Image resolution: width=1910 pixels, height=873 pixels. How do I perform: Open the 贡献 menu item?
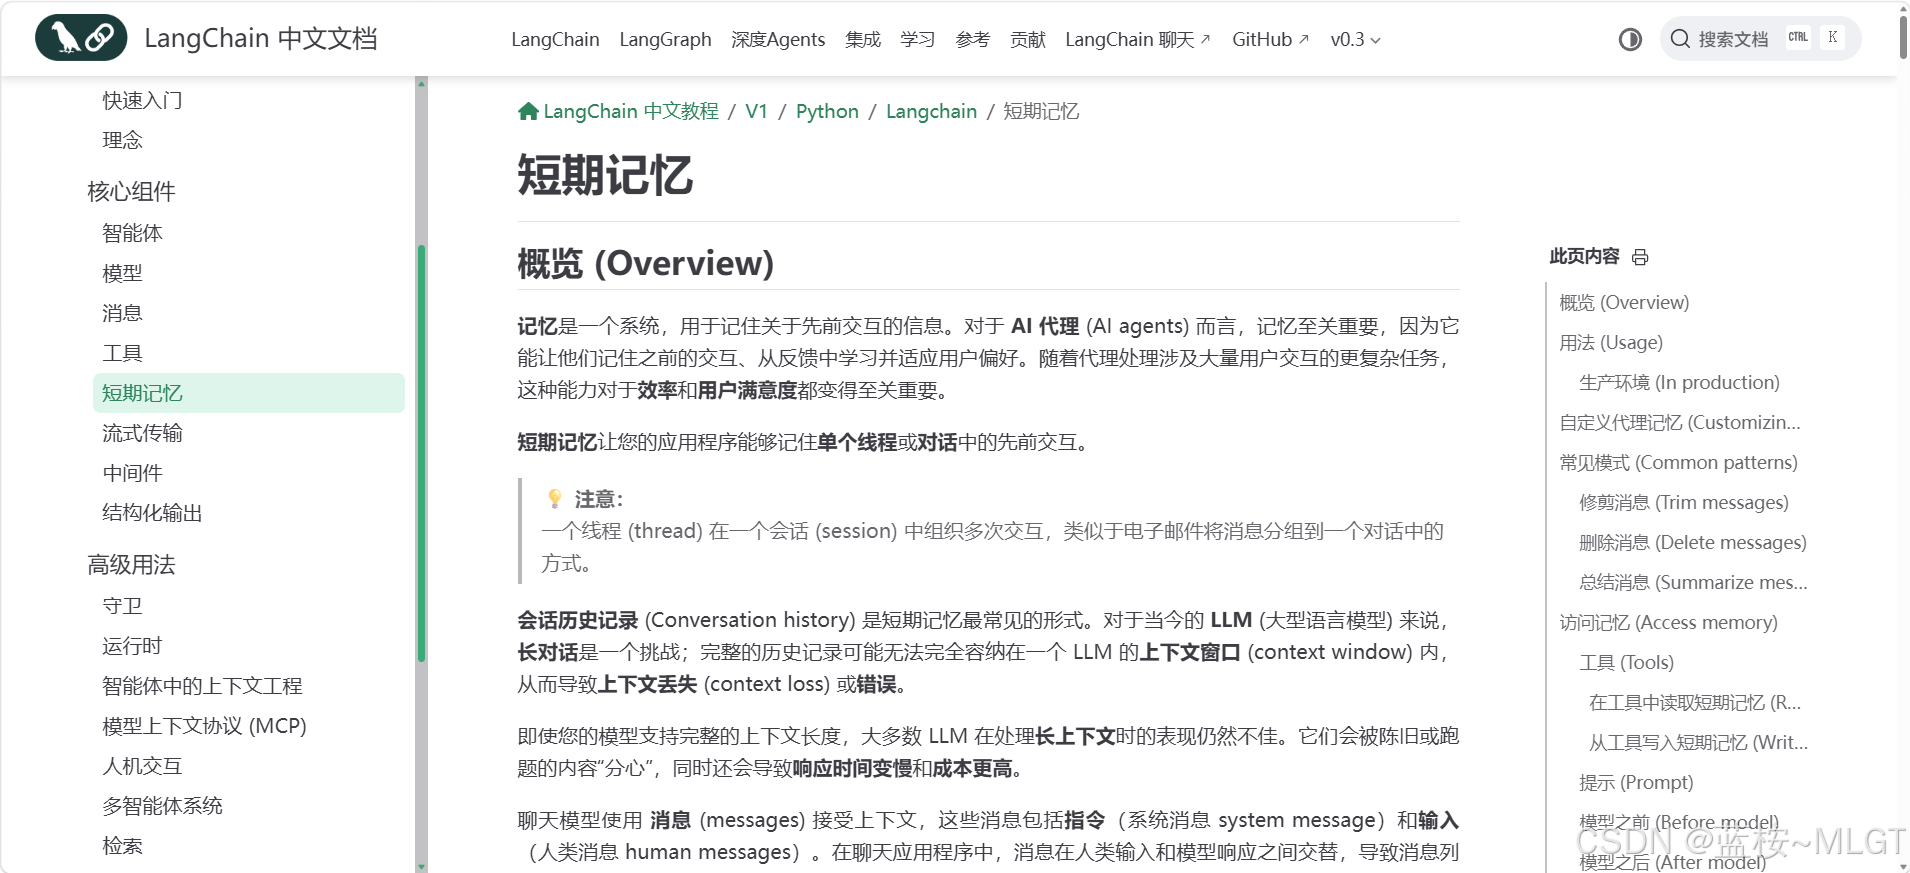pos(1028,40)
